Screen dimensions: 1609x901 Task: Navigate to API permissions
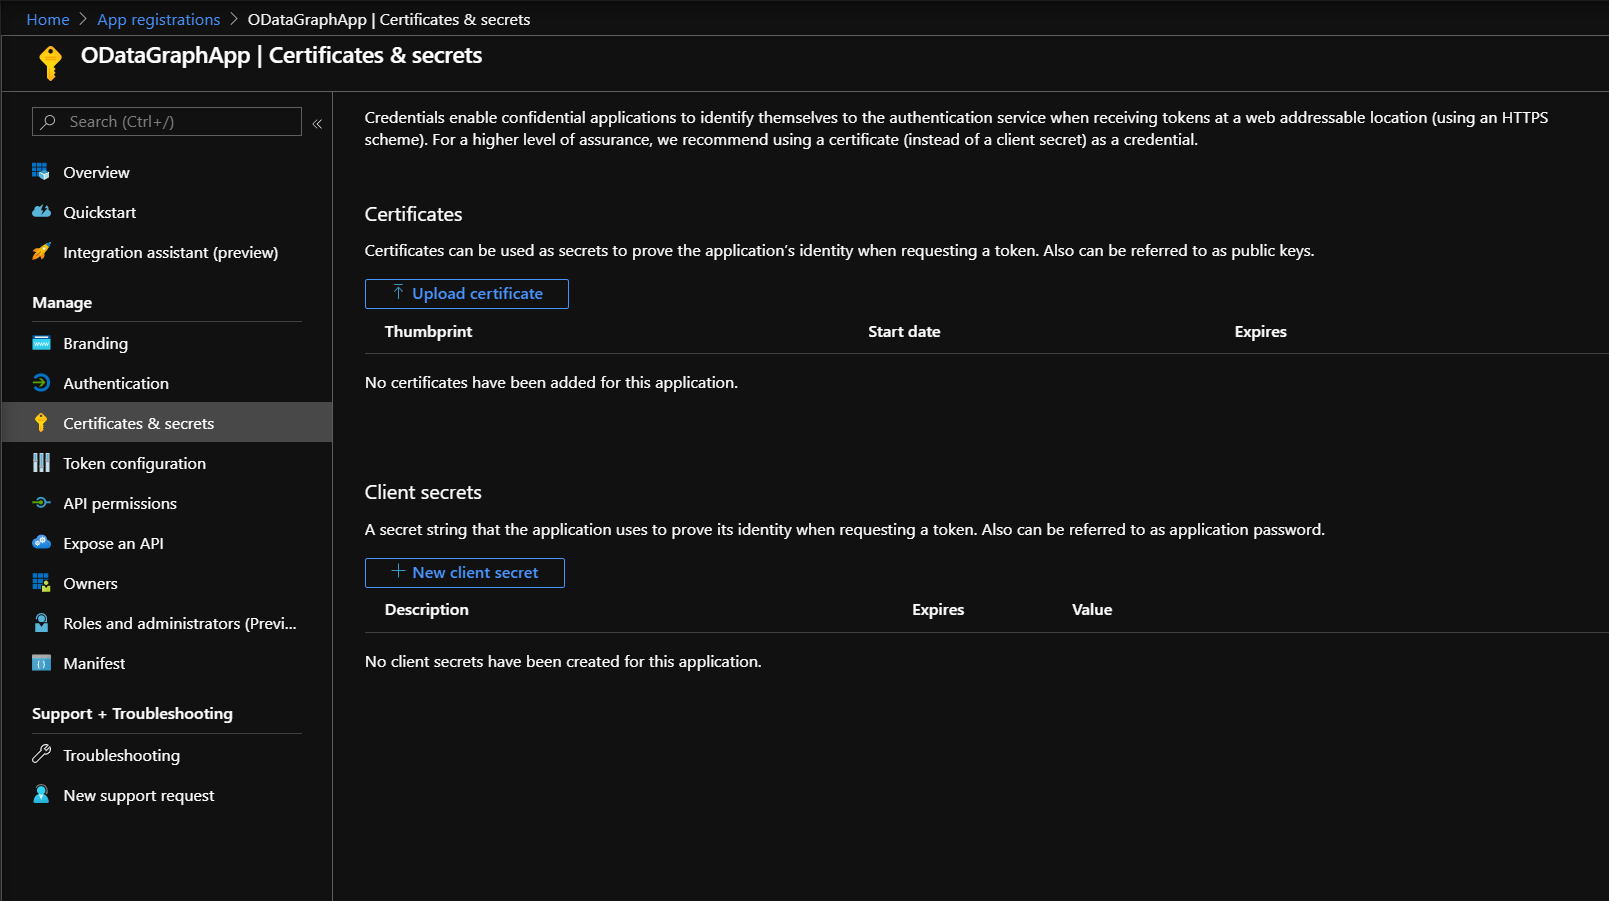(167, 503)
